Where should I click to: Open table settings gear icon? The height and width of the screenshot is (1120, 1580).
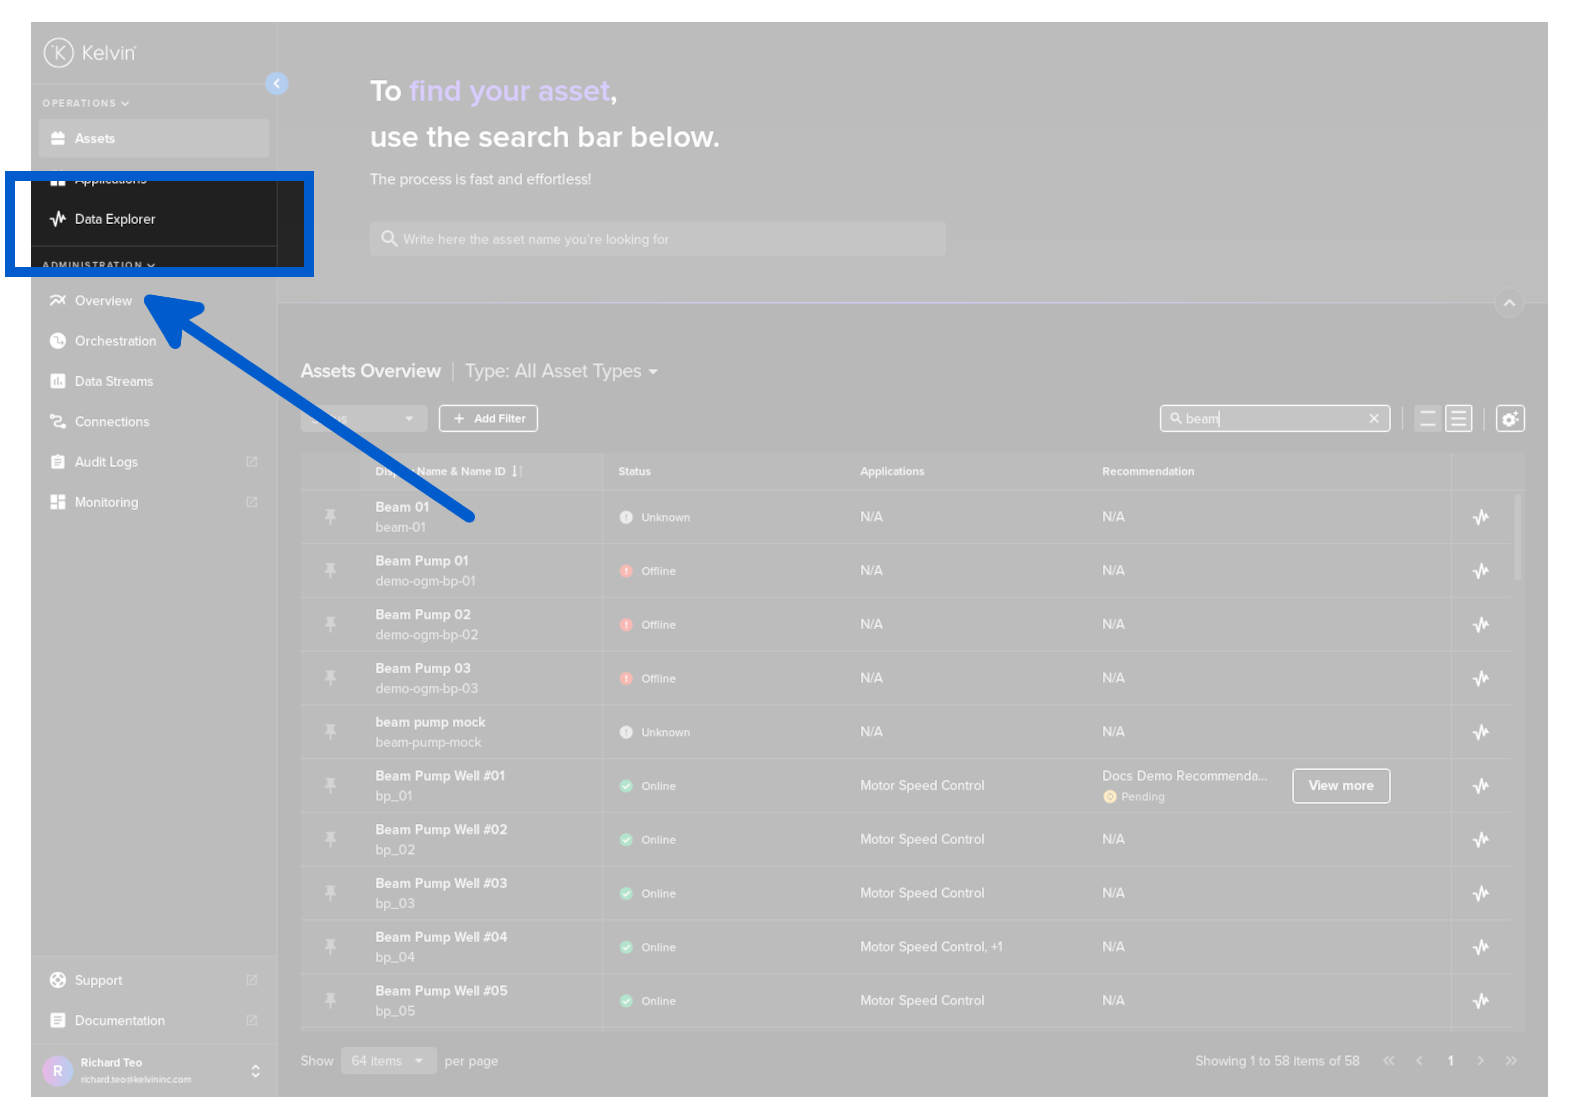click(1509, 419)
